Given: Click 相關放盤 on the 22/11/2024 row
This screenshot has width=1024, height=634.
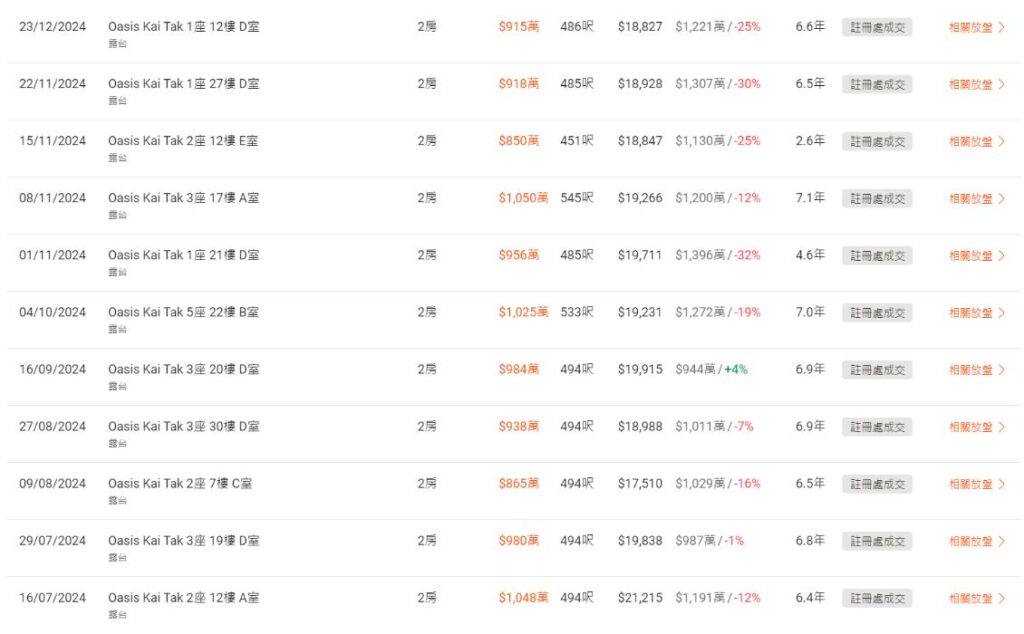Looking at the screenshot, I should (971, 84).
